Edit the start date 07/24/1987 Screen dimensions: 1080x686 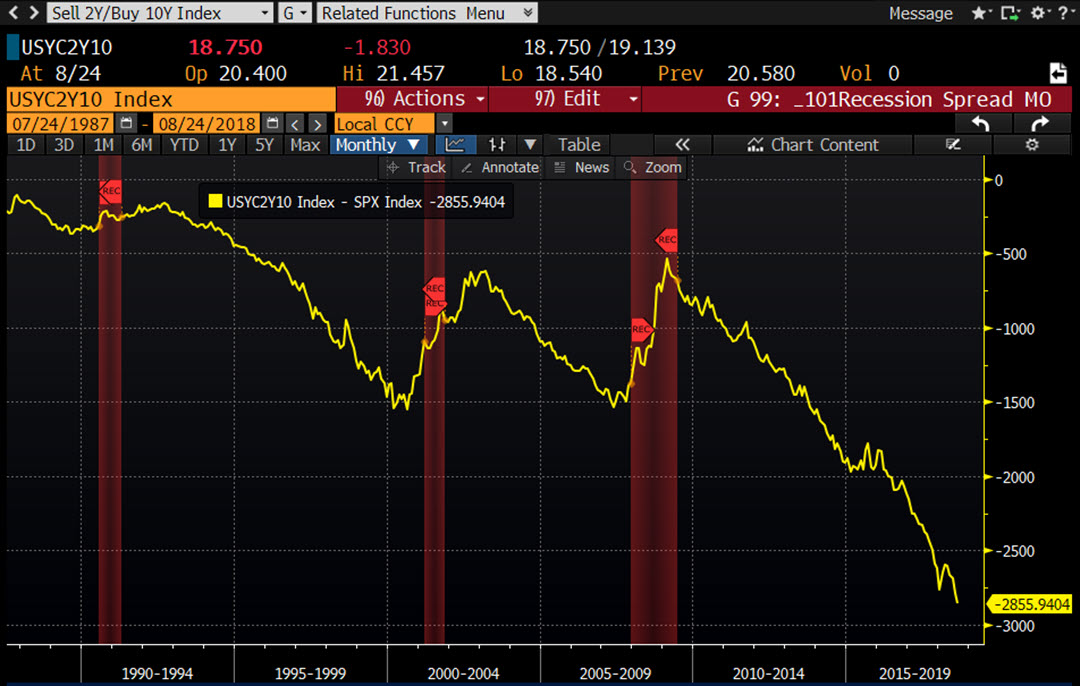coord(61,124)
